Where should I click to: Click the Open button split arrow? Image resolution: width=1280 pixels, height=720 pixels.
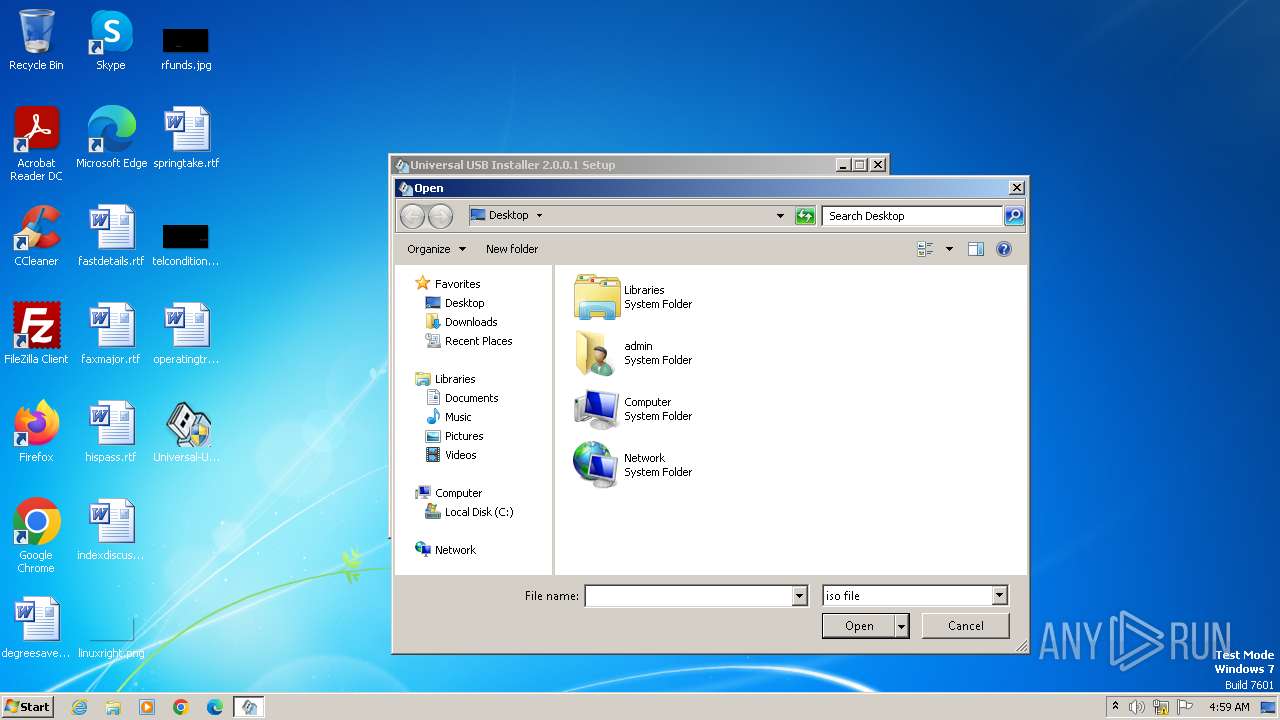(x=902, y=626)
